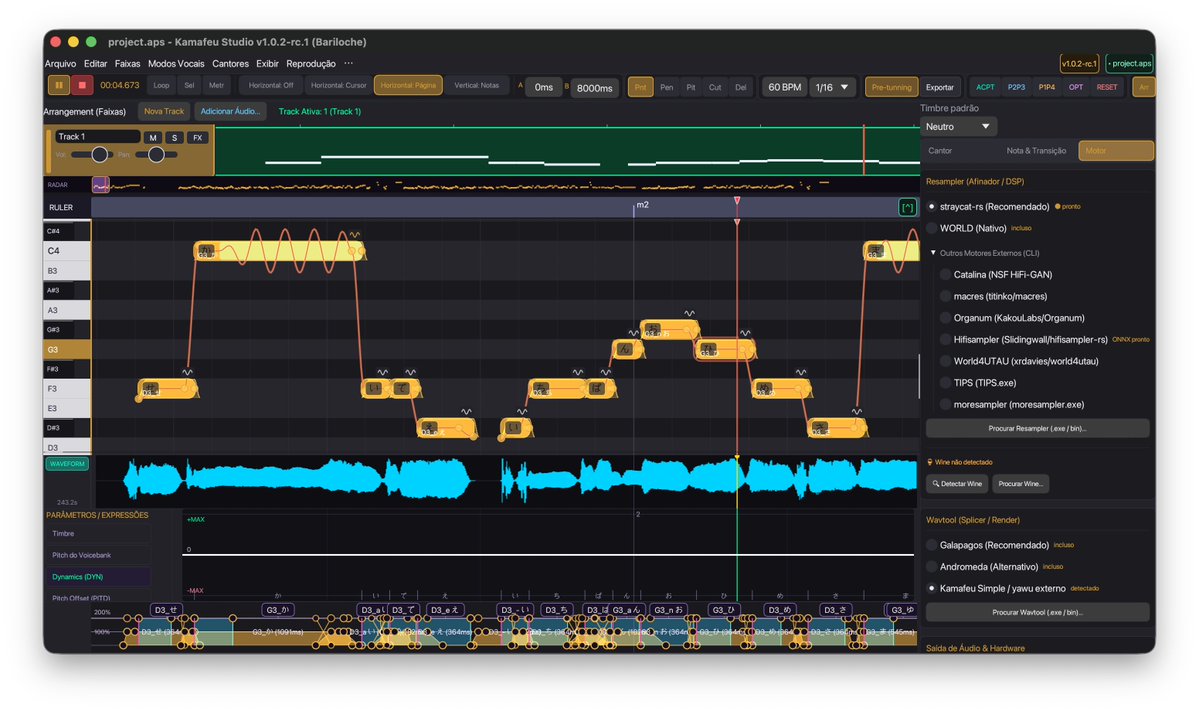The image size is (1199, 711).
Task: Select the Del tool
Action: click(740, 87)
